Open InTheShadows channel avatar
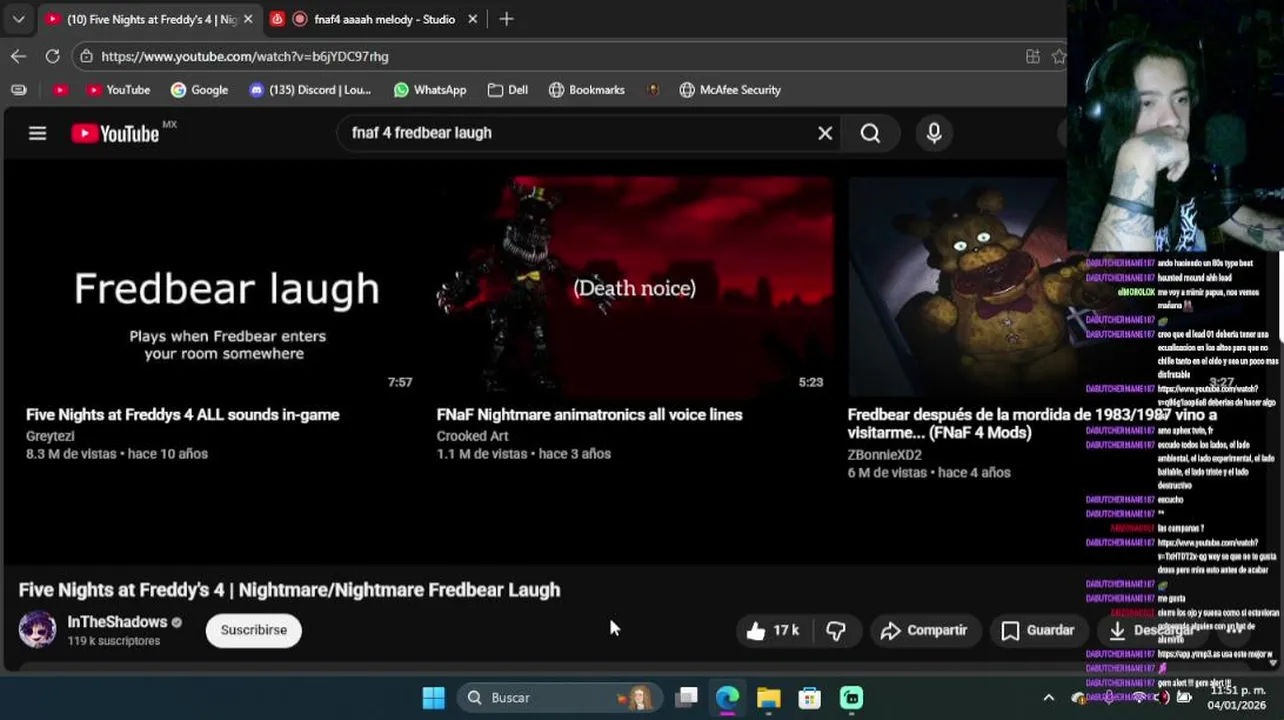 click(38, 630)
